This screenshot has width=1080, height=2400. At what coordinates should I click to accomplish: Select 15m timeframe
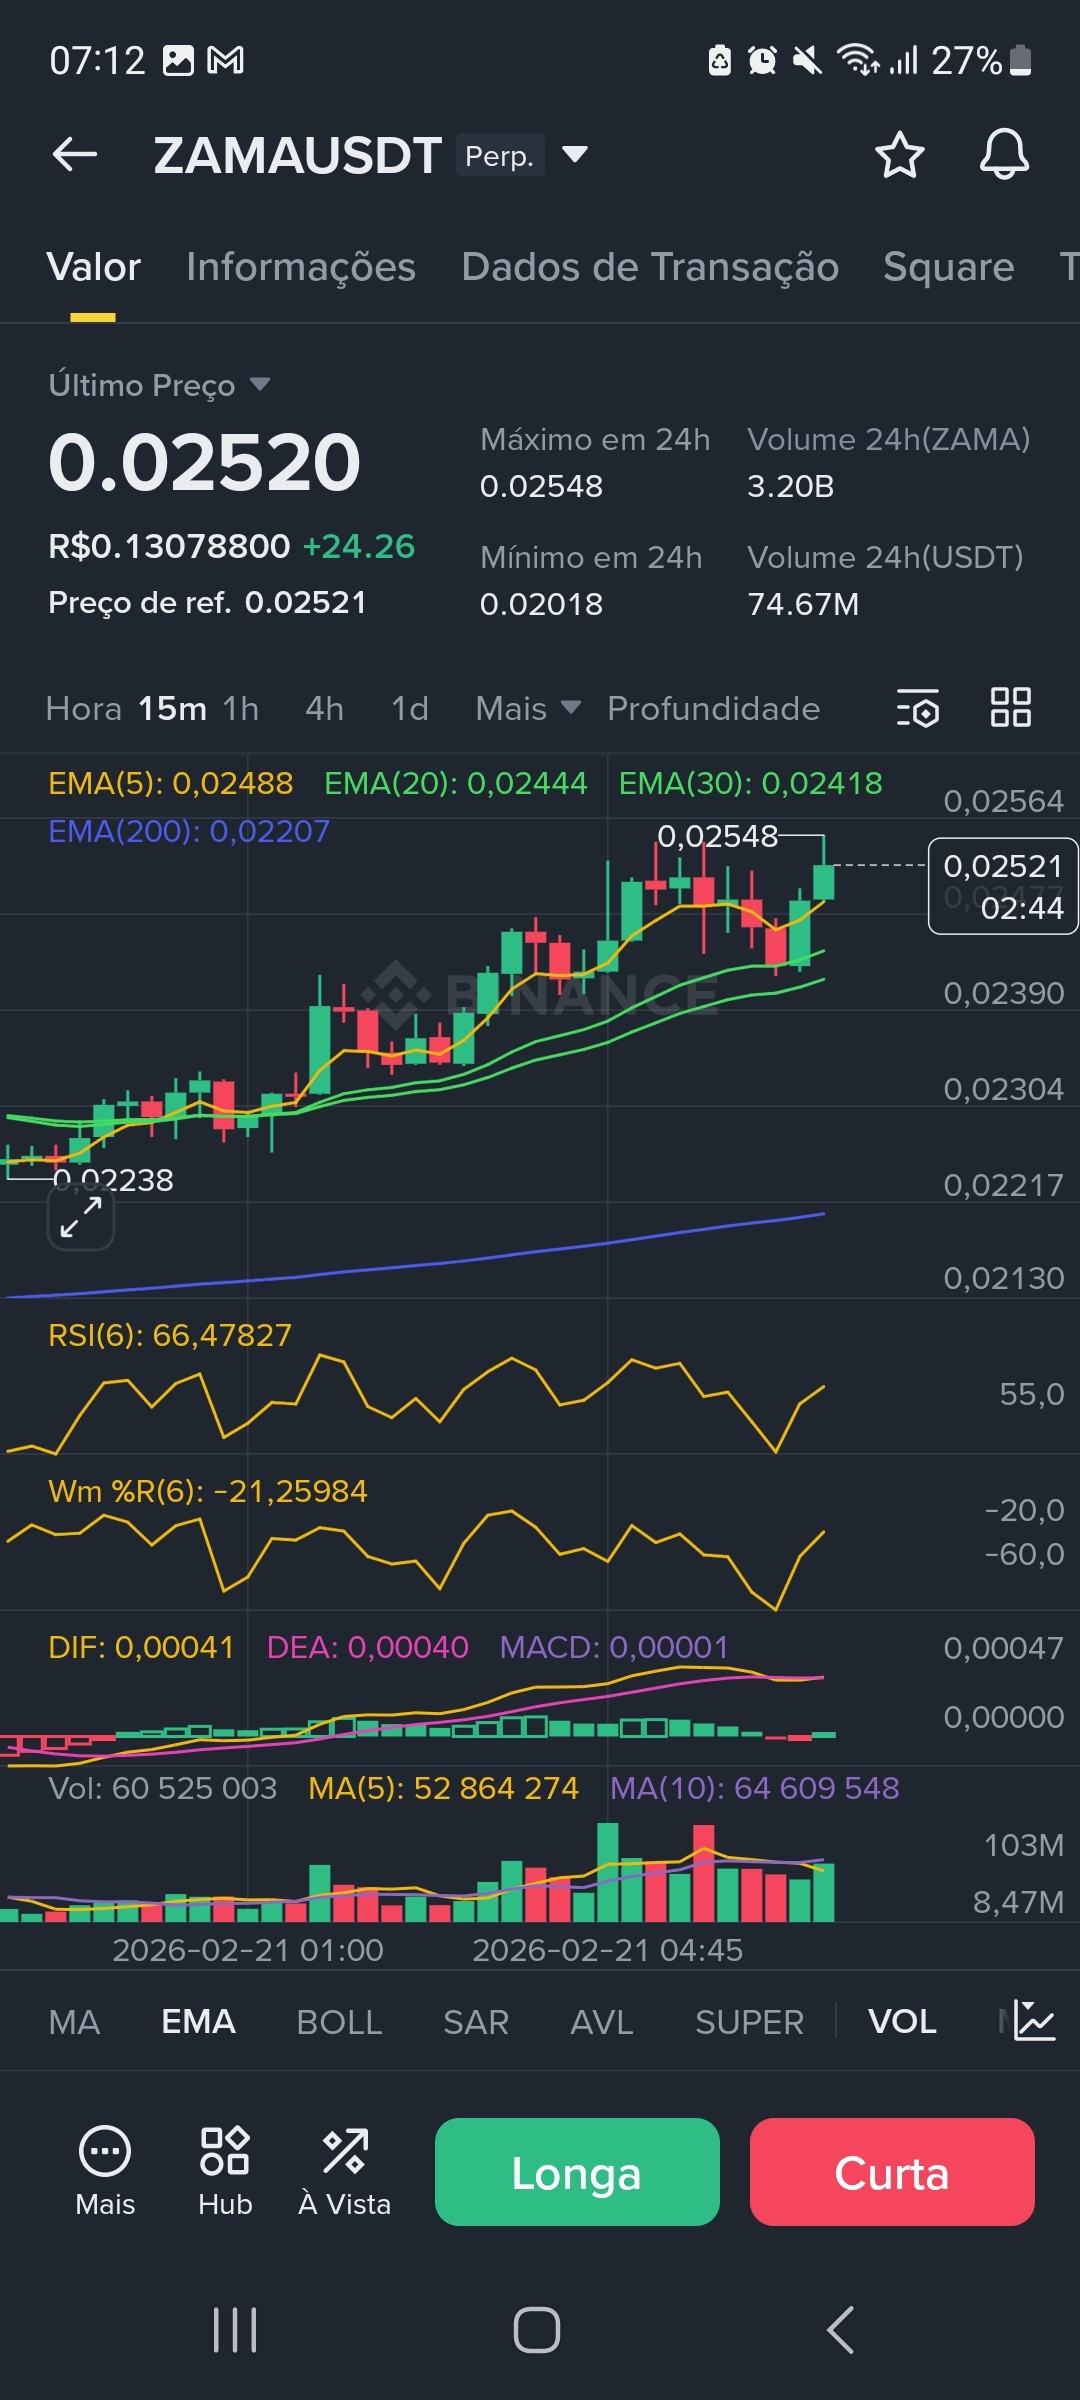172,708
